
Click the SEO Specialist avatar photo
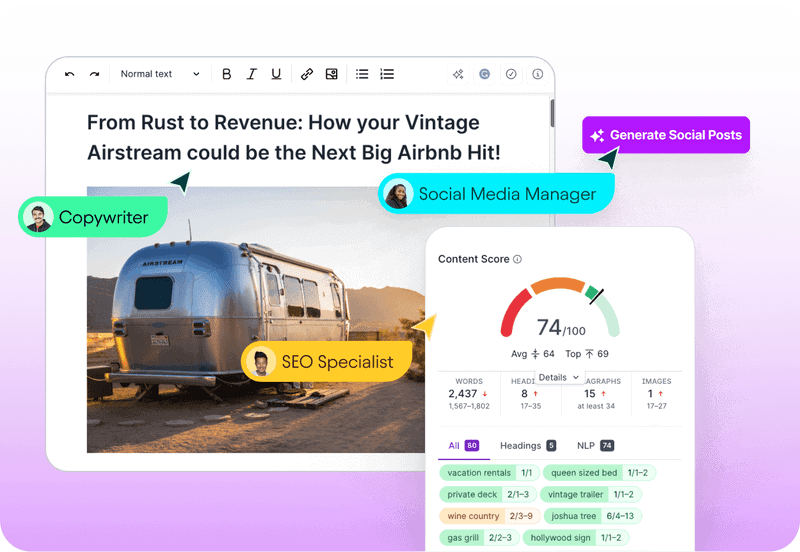261,362
